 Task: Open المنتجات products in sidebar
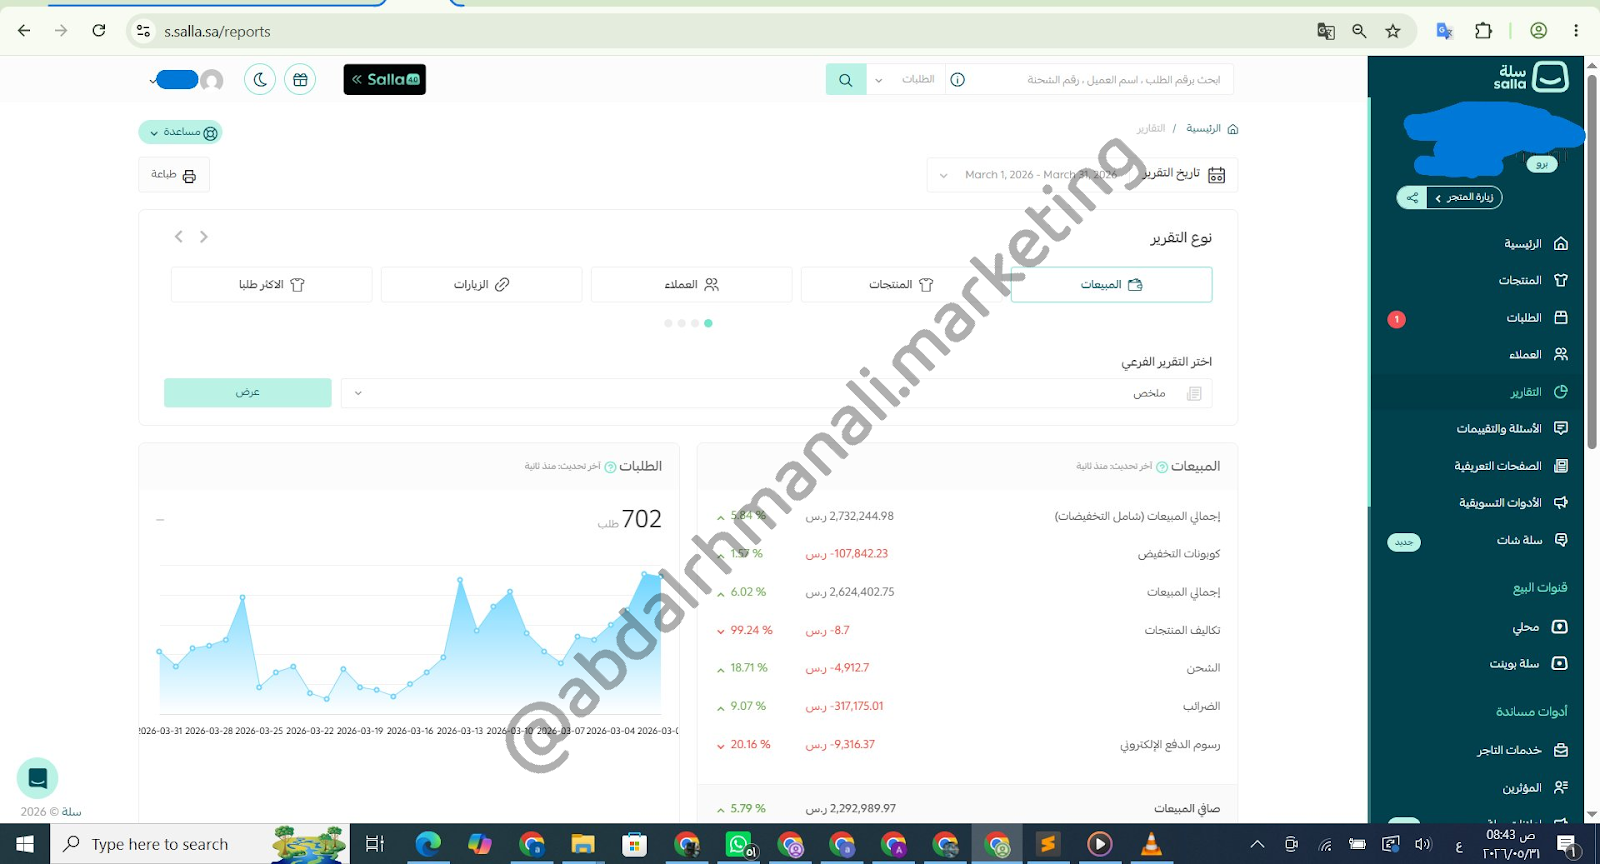coord(1533,281)
